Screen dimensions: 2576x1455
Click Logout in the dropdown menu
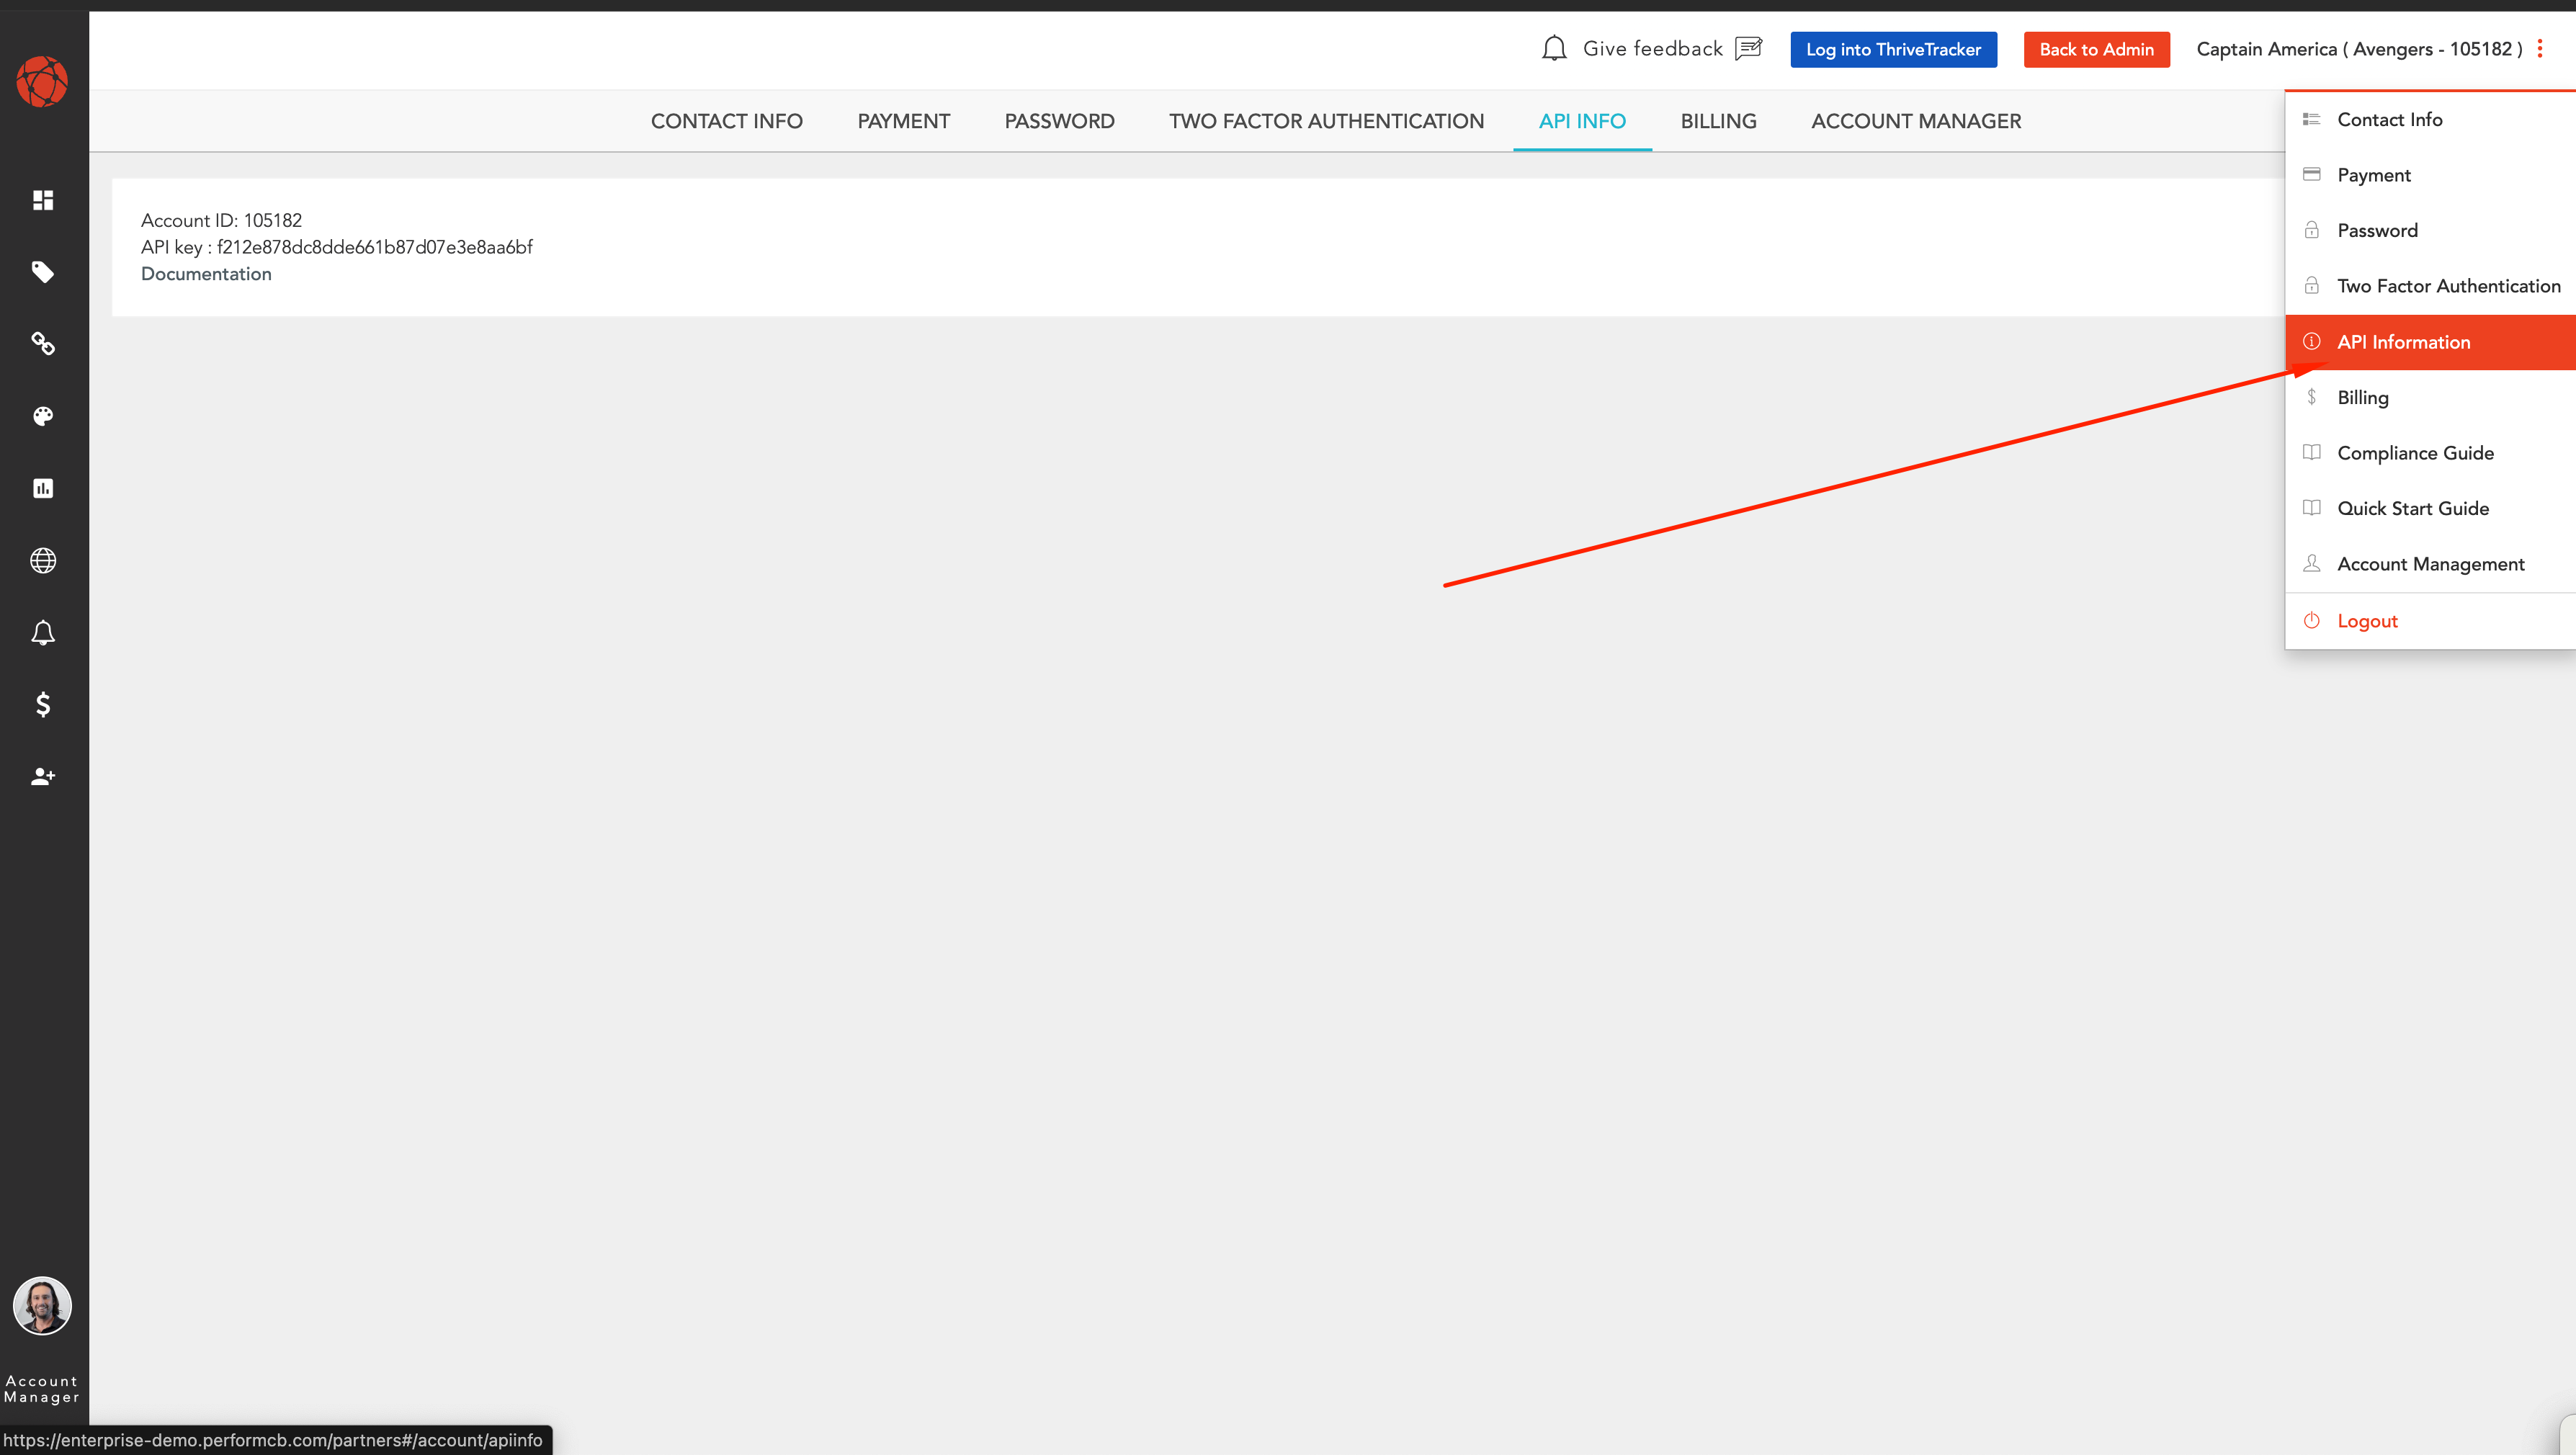click(x=2430, y=621)
